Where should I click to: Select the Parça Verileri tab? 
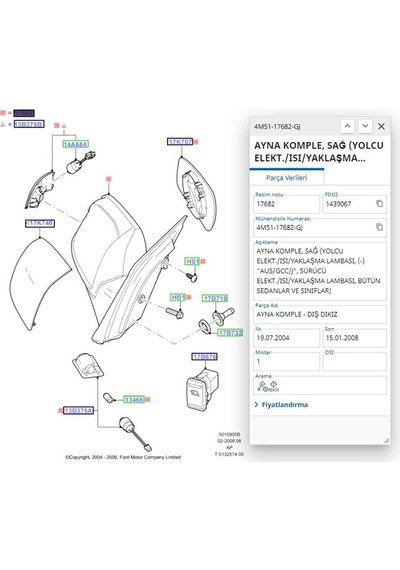coord(287,178)
